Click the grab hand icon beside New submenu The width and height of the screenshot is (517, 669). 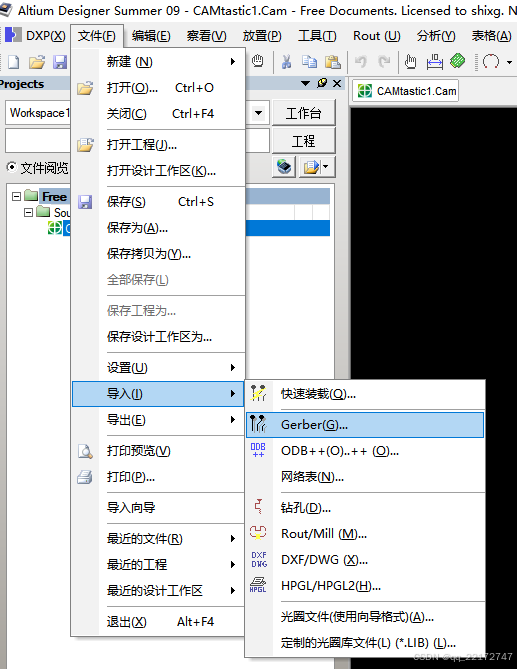coord(257,61)
